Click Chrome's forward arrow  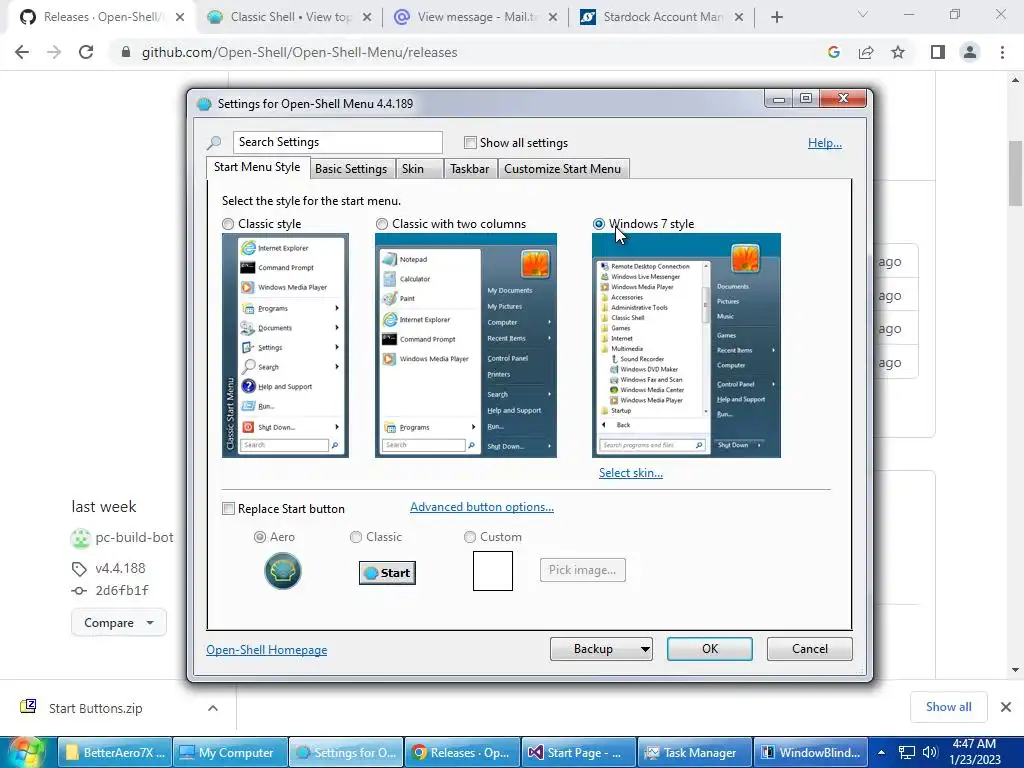tap(54, 52)
